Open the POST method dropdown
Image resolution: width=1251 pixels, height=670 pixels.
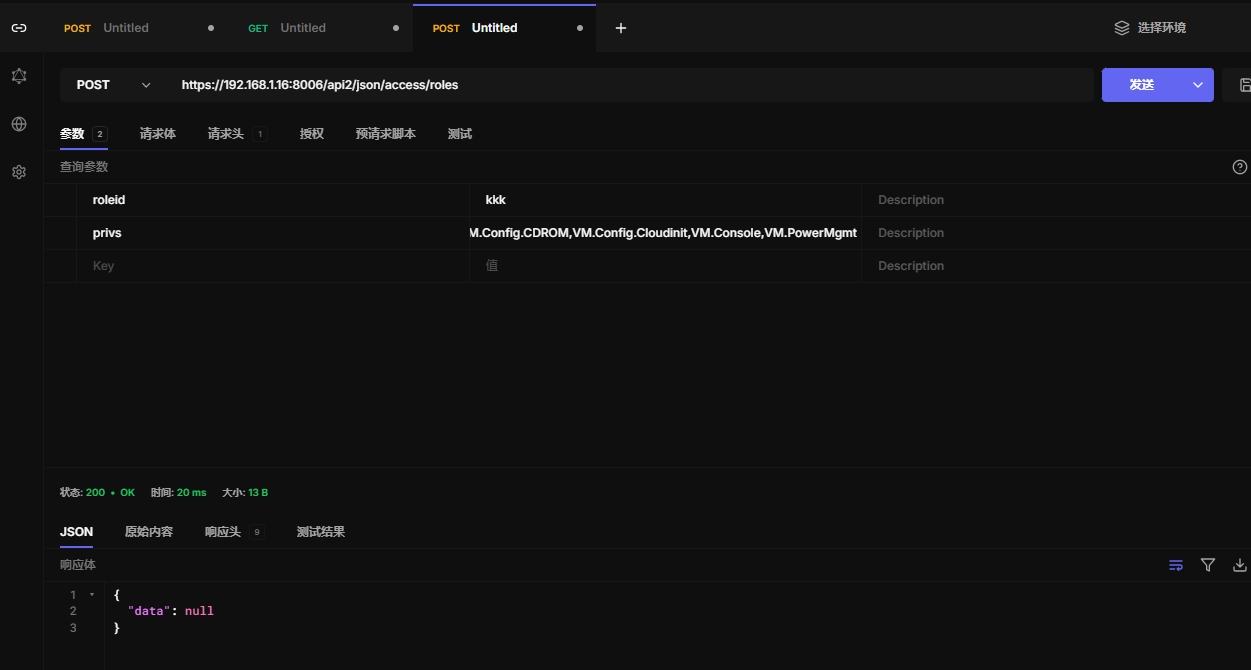[x=113, y=85]
